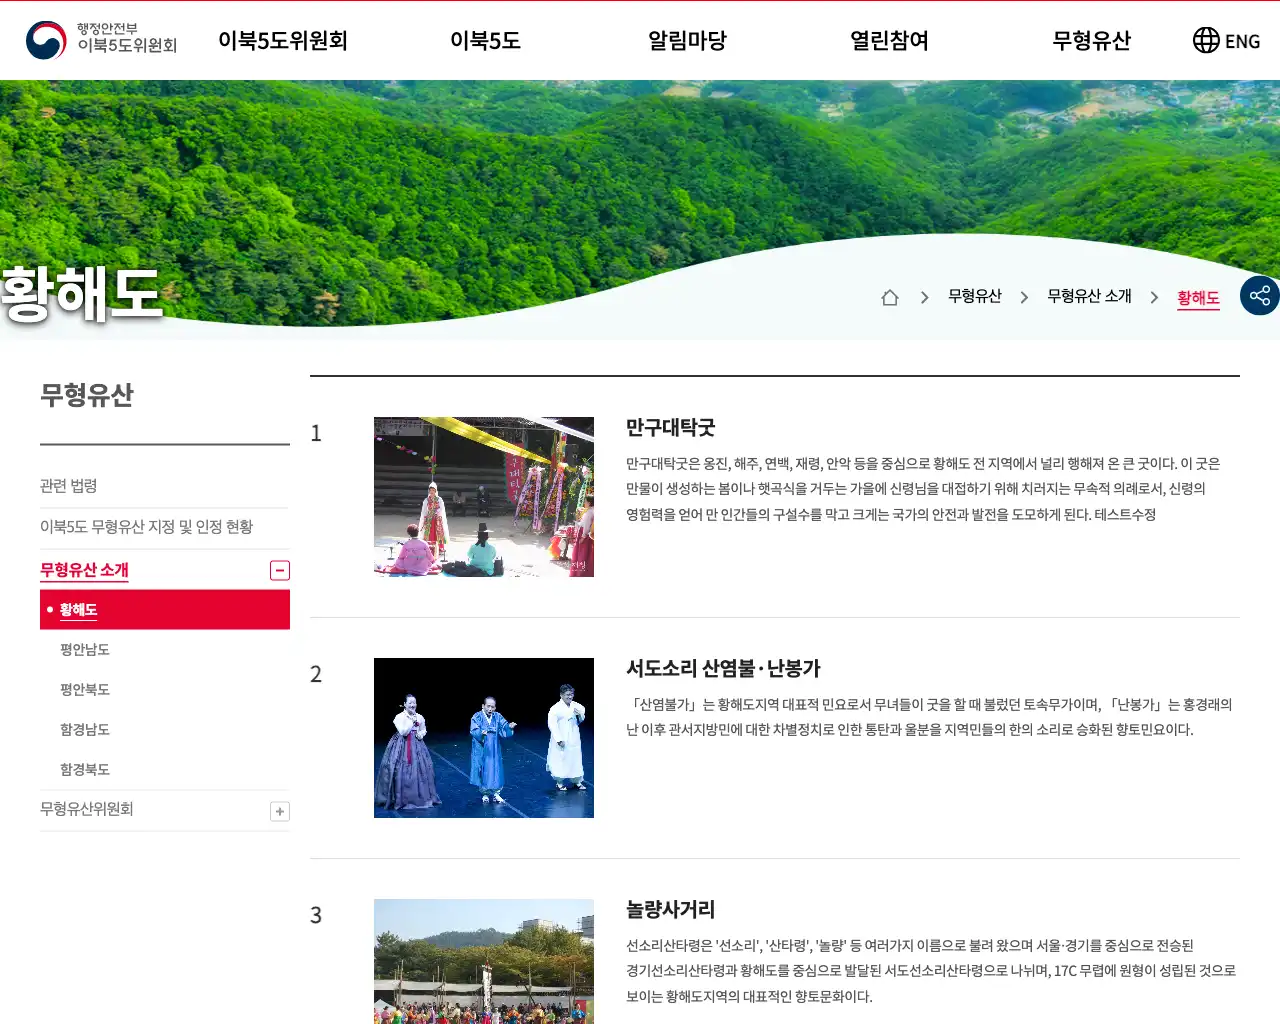The image size is (1280, 1024).
Task: Click the 무형유산 breadcrumb link
Action: (x=974, y=296)
